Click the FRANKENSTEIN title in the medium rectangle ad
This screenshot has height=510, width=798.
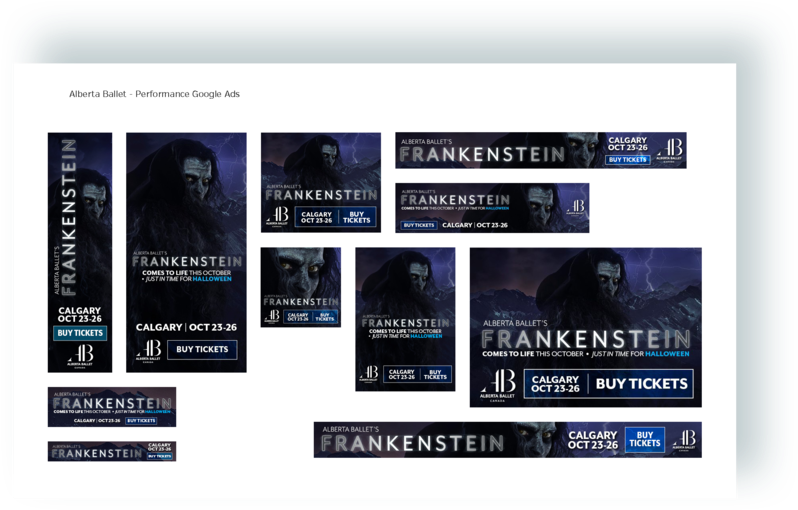[321, 195]
